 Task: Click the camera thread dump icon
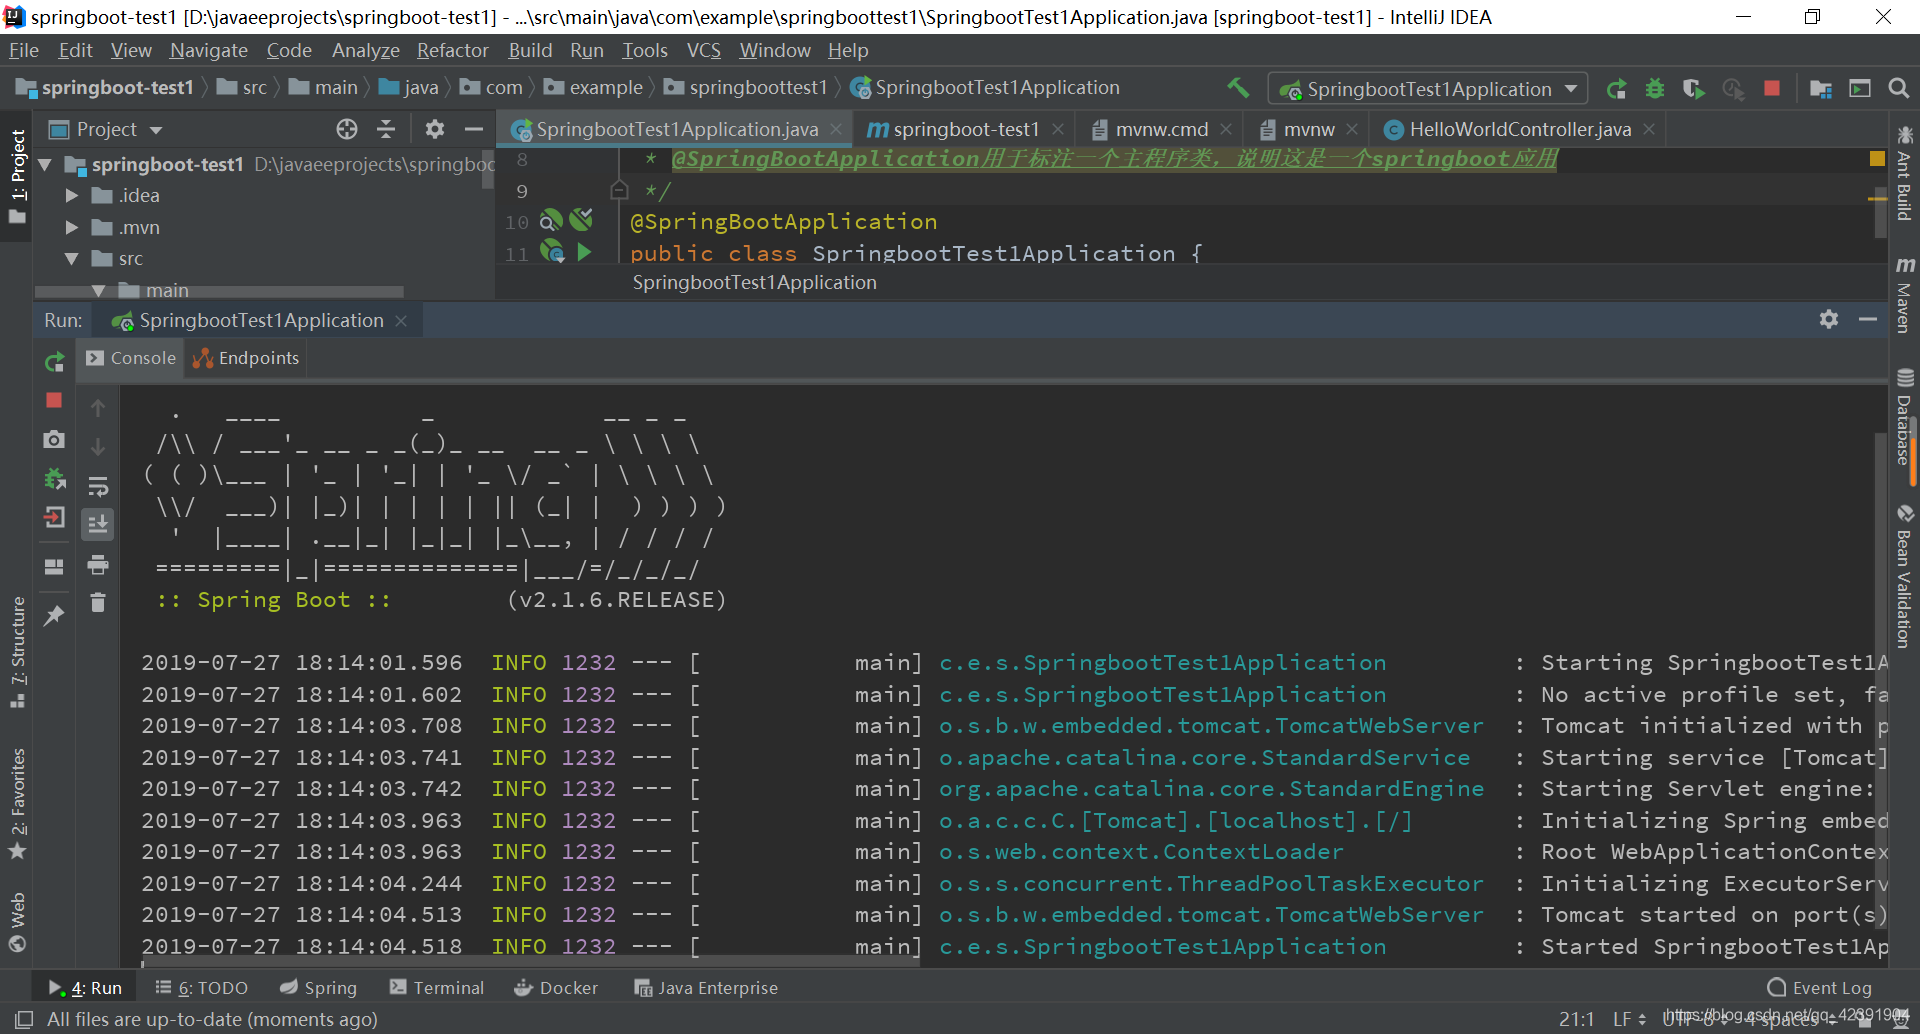54,439
